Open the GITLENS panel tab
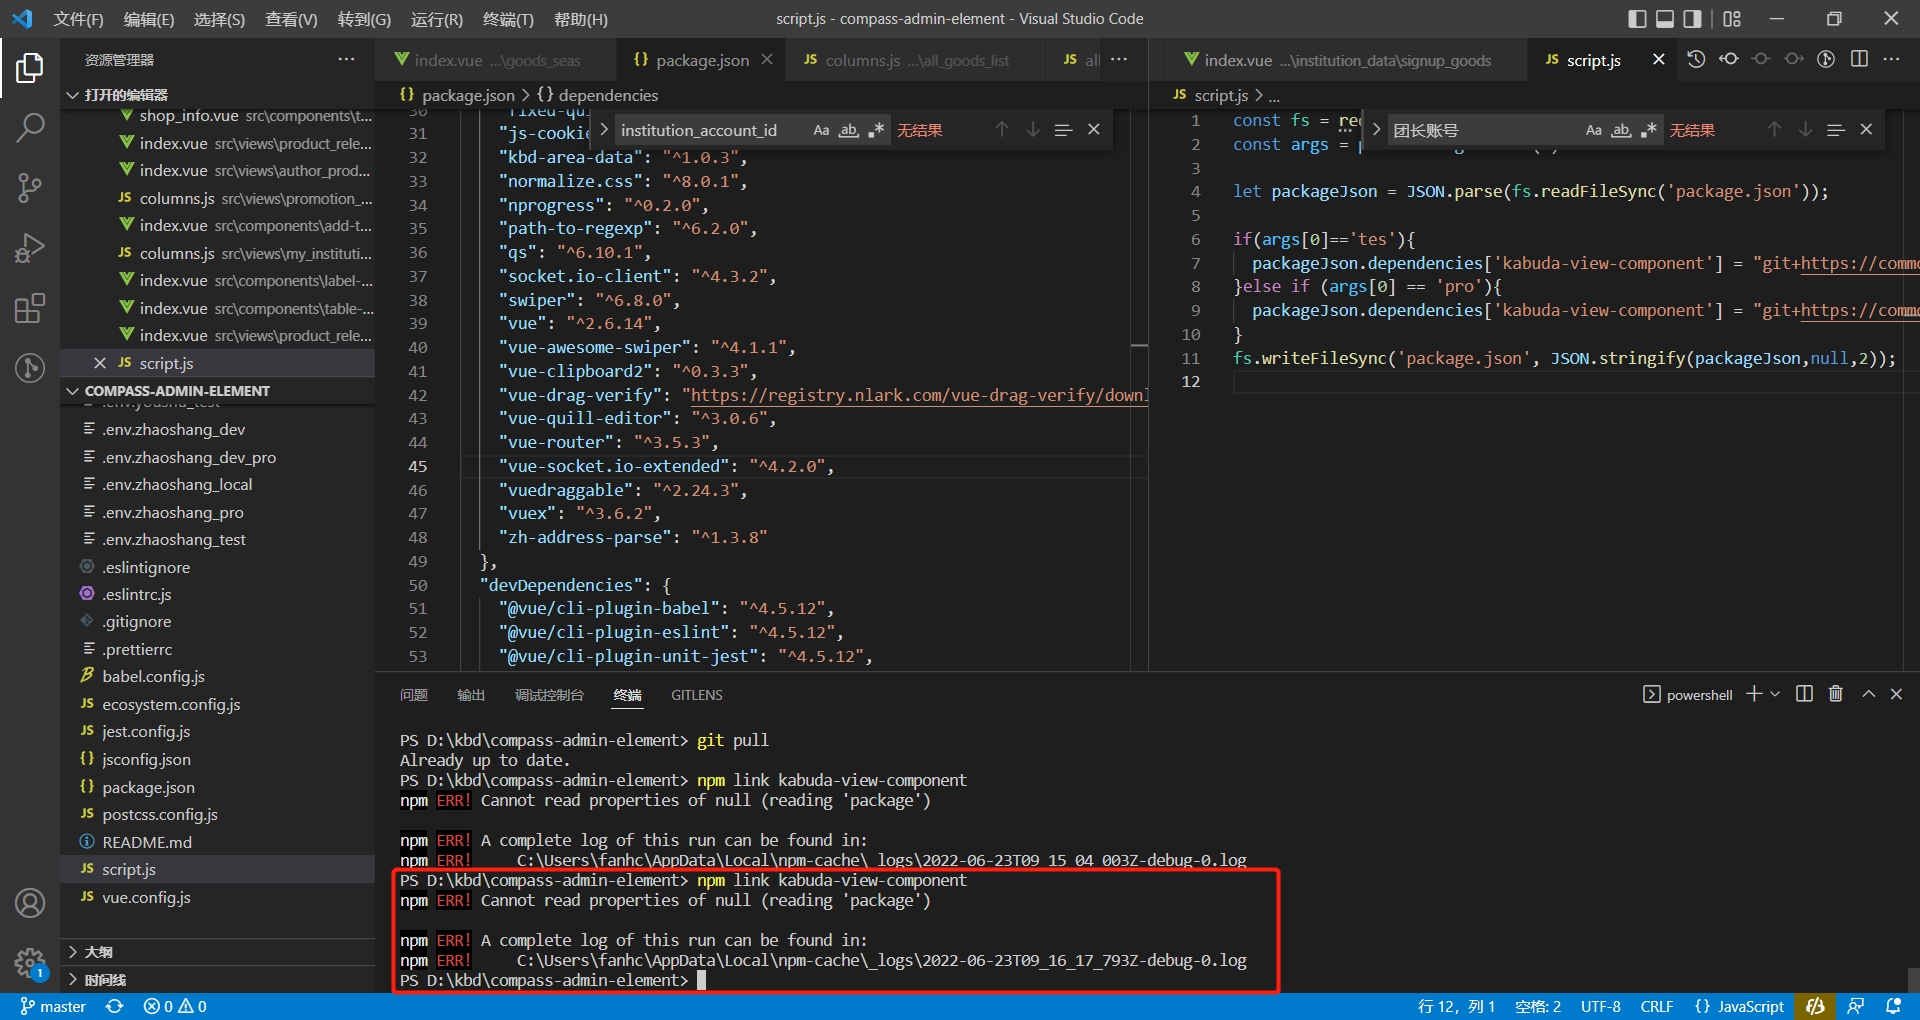 pos(697,695)
